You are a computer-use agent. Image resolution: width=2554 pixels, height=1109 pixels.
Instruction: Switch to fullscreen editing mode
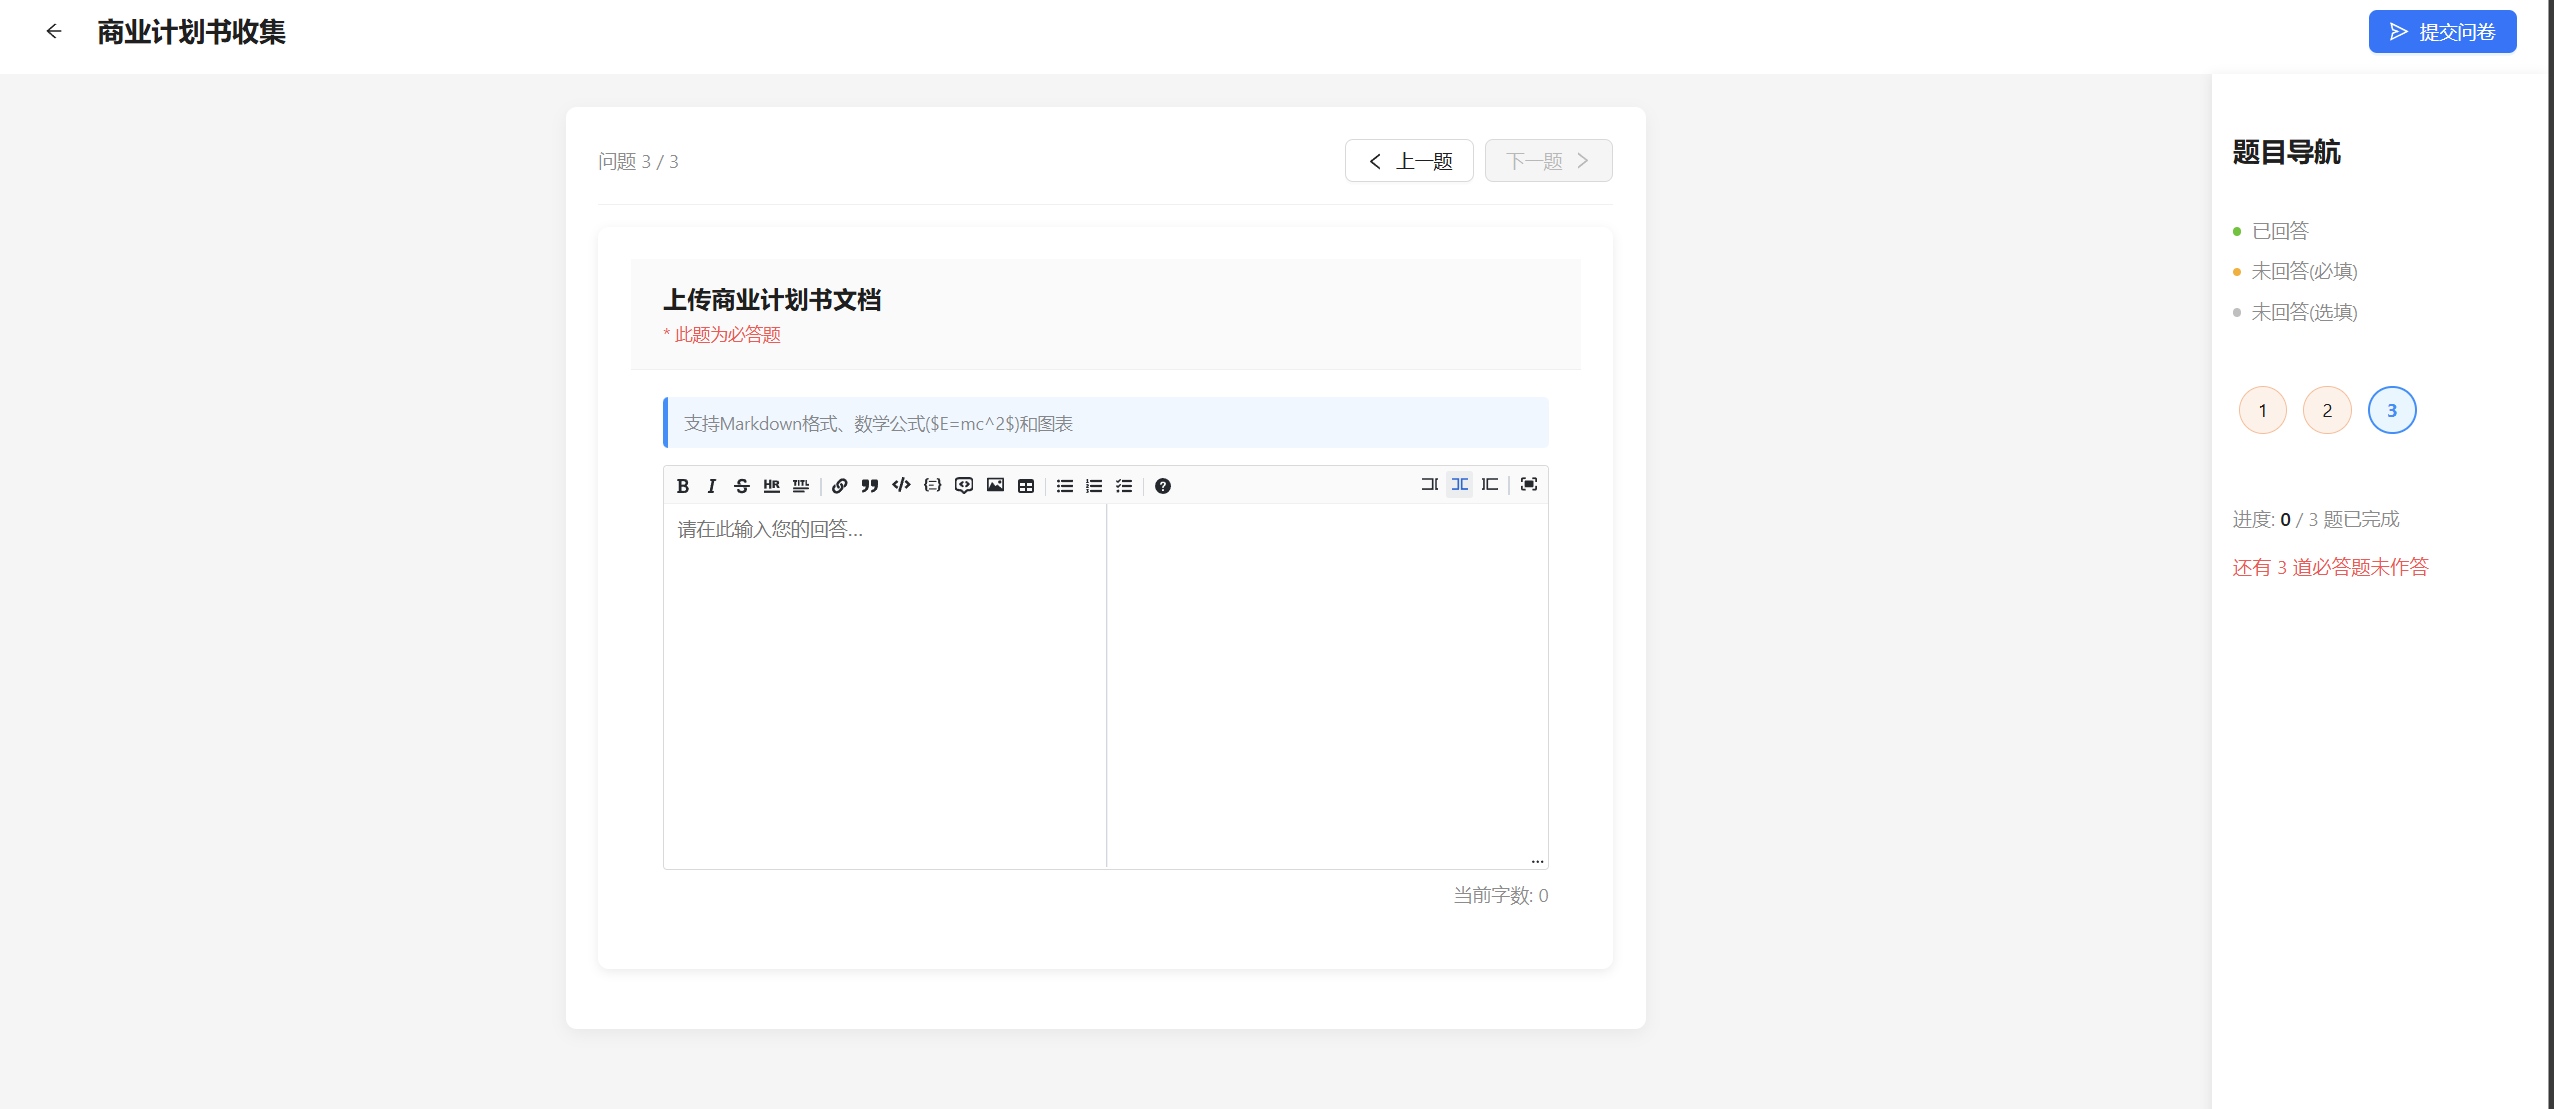click(x=1528, y=484)
